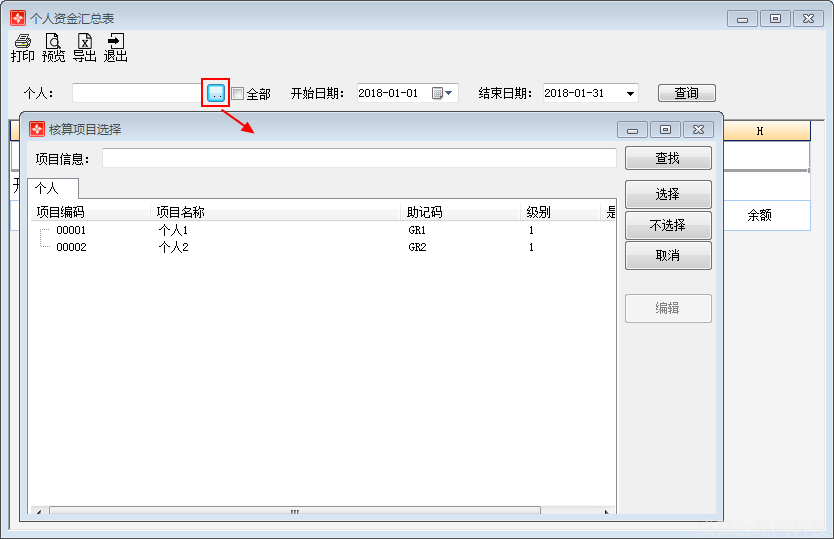Click the horizontal scrollbar in the item list

click(295, 512)
